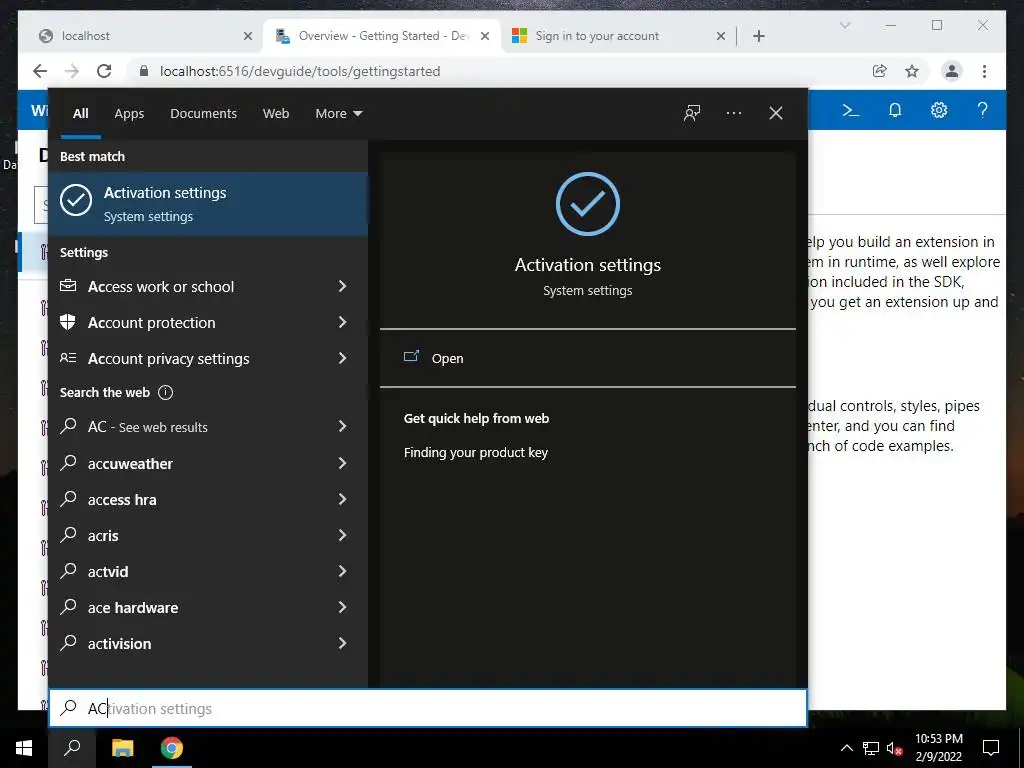Screen dimensions: 1024x768
Task: Open the Windows Start menu
Action: (x=24, y=748)
